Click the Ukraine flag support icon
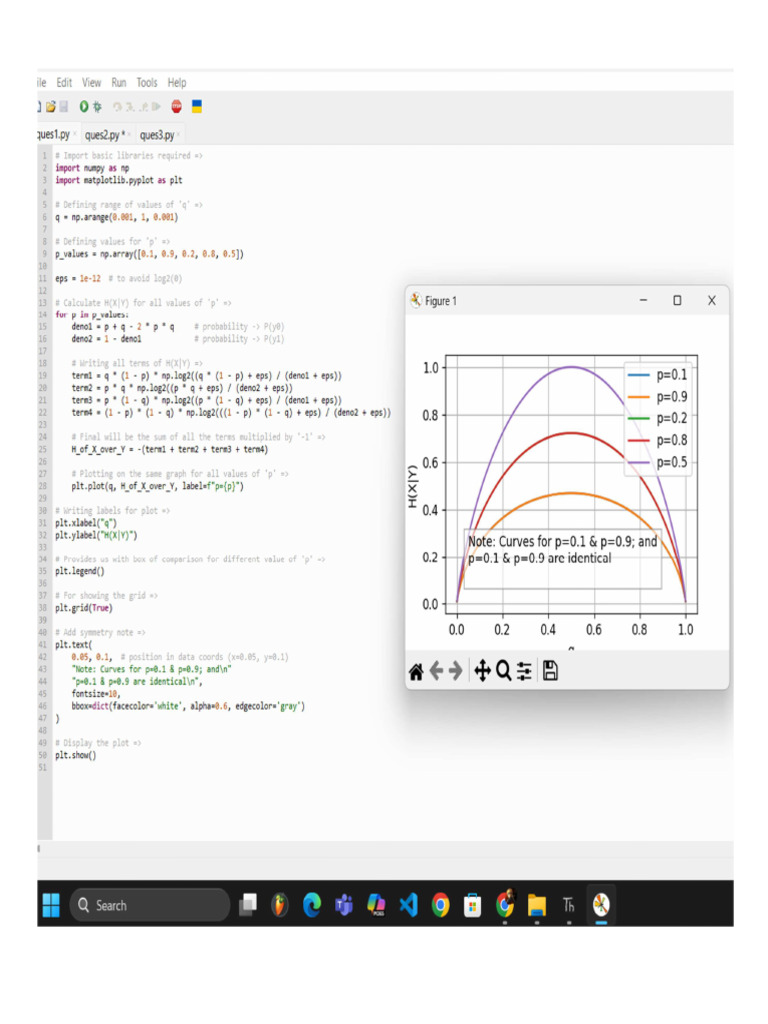The image size is (768, 1024). pyautogui.click(x=197, y=106)
